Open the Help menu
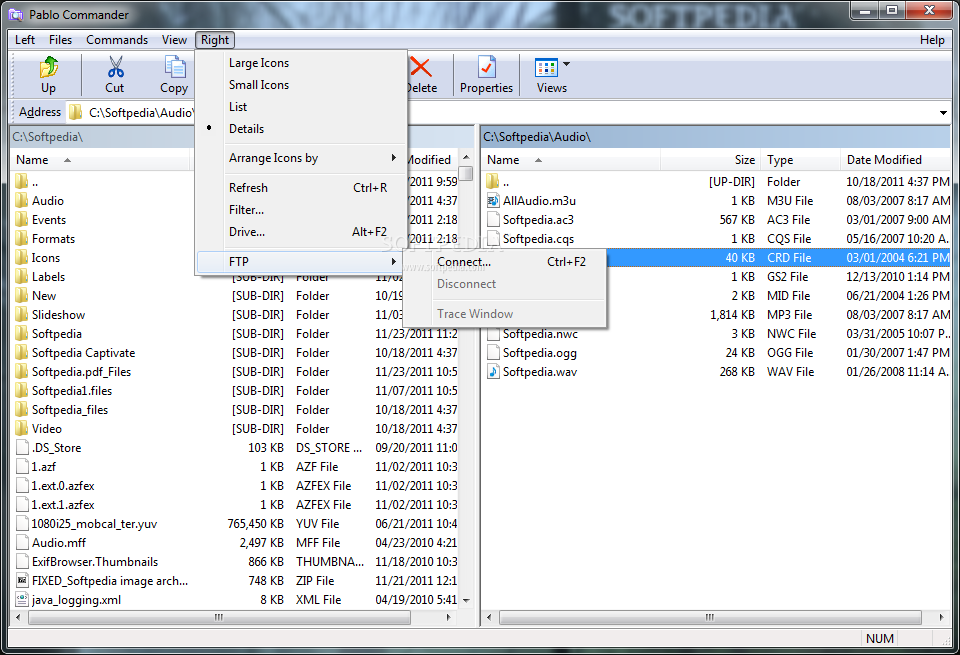The height and width of the screenshot is (655, 960). 932,40
